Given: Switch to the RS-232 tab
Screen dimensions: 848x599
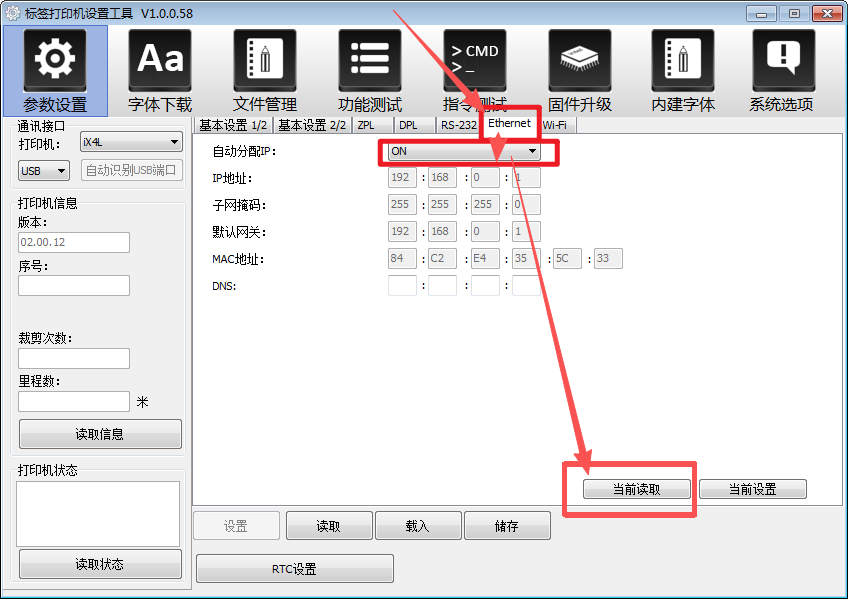Looking at the screenshot, I should point(459,125).
